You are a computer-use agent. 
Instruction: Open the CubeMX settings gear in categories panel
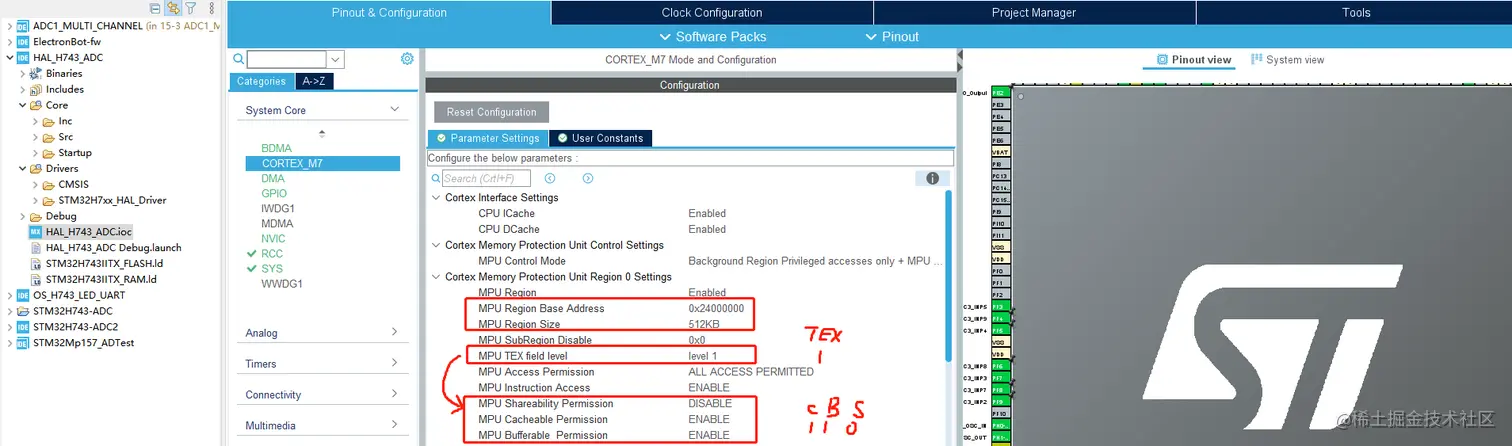(407, 59)
